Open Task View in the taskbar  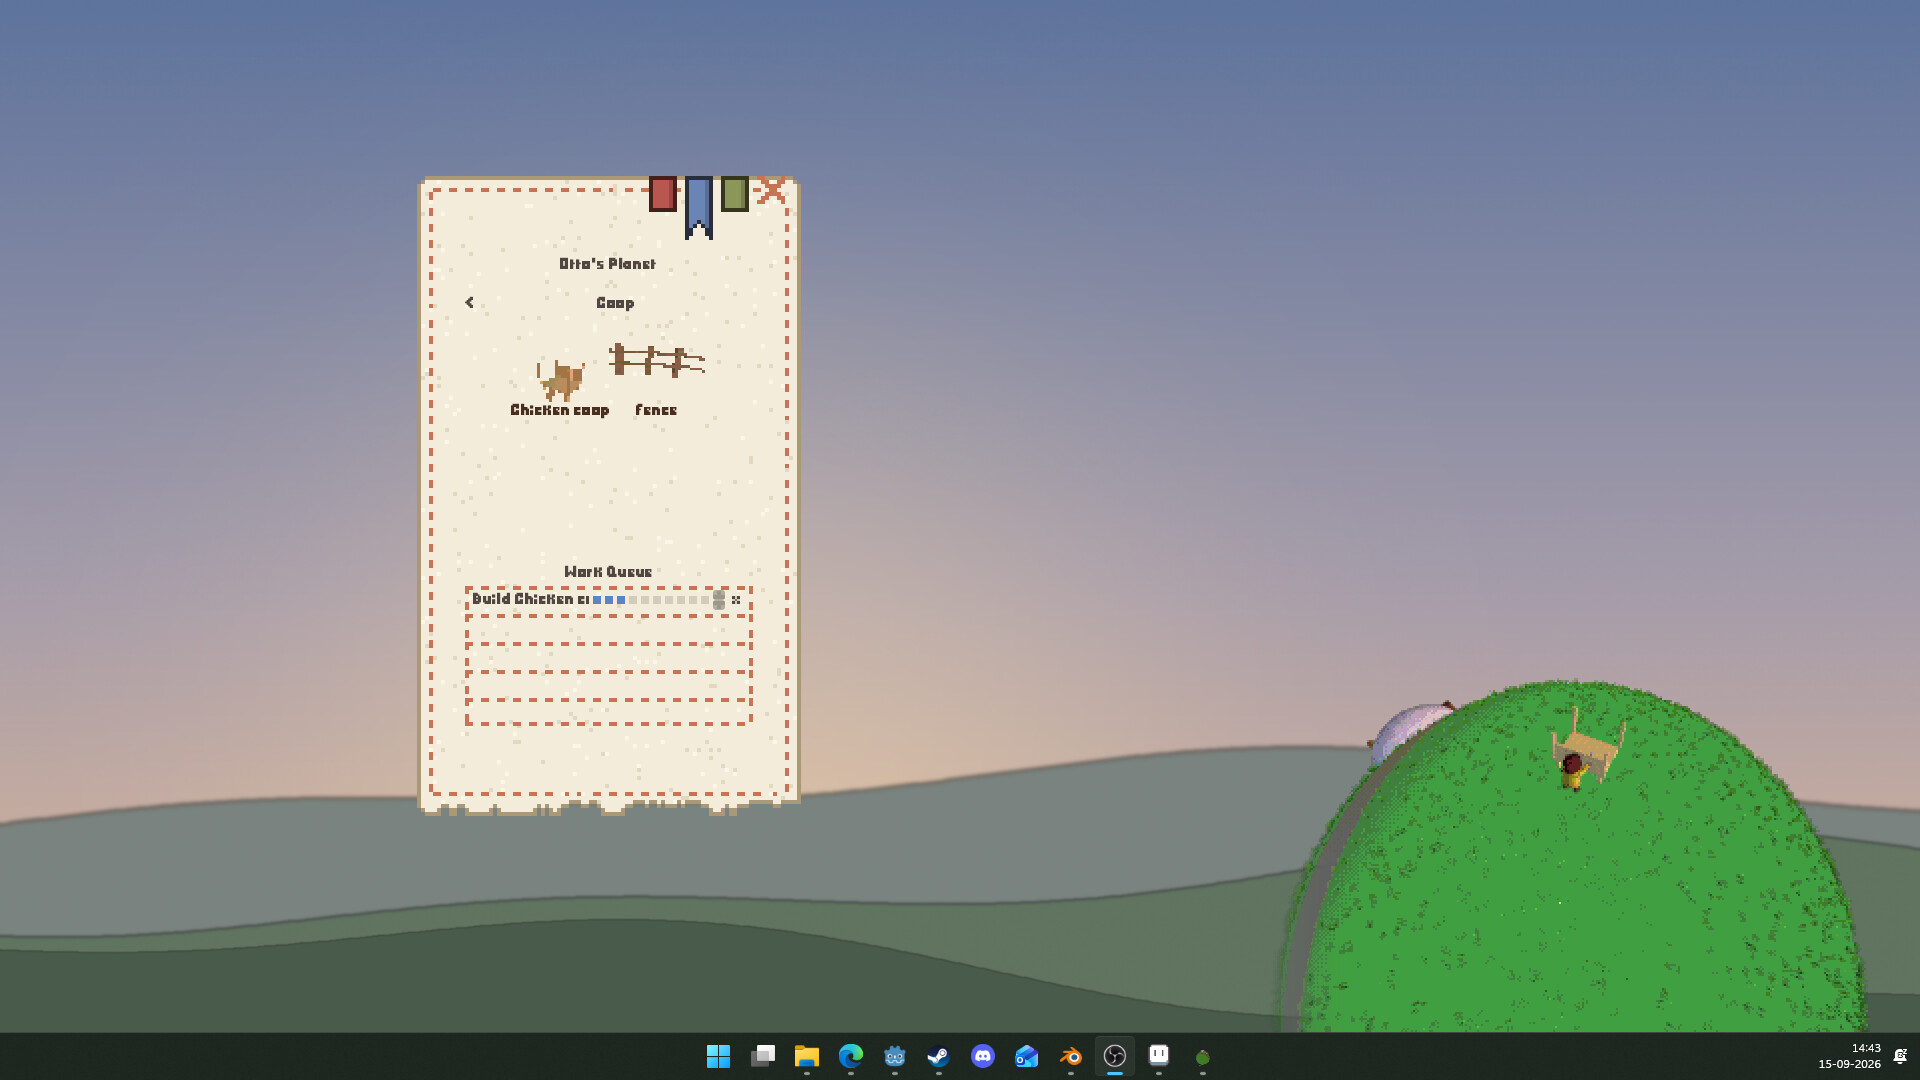763,1056
